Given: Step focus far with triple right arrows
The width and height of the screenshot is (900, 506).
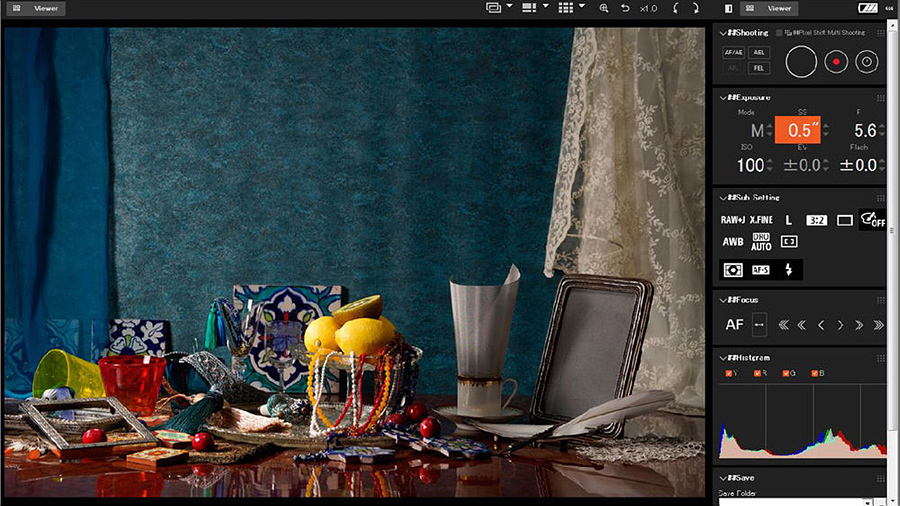Looking at the screenshot, I should 878,324.
